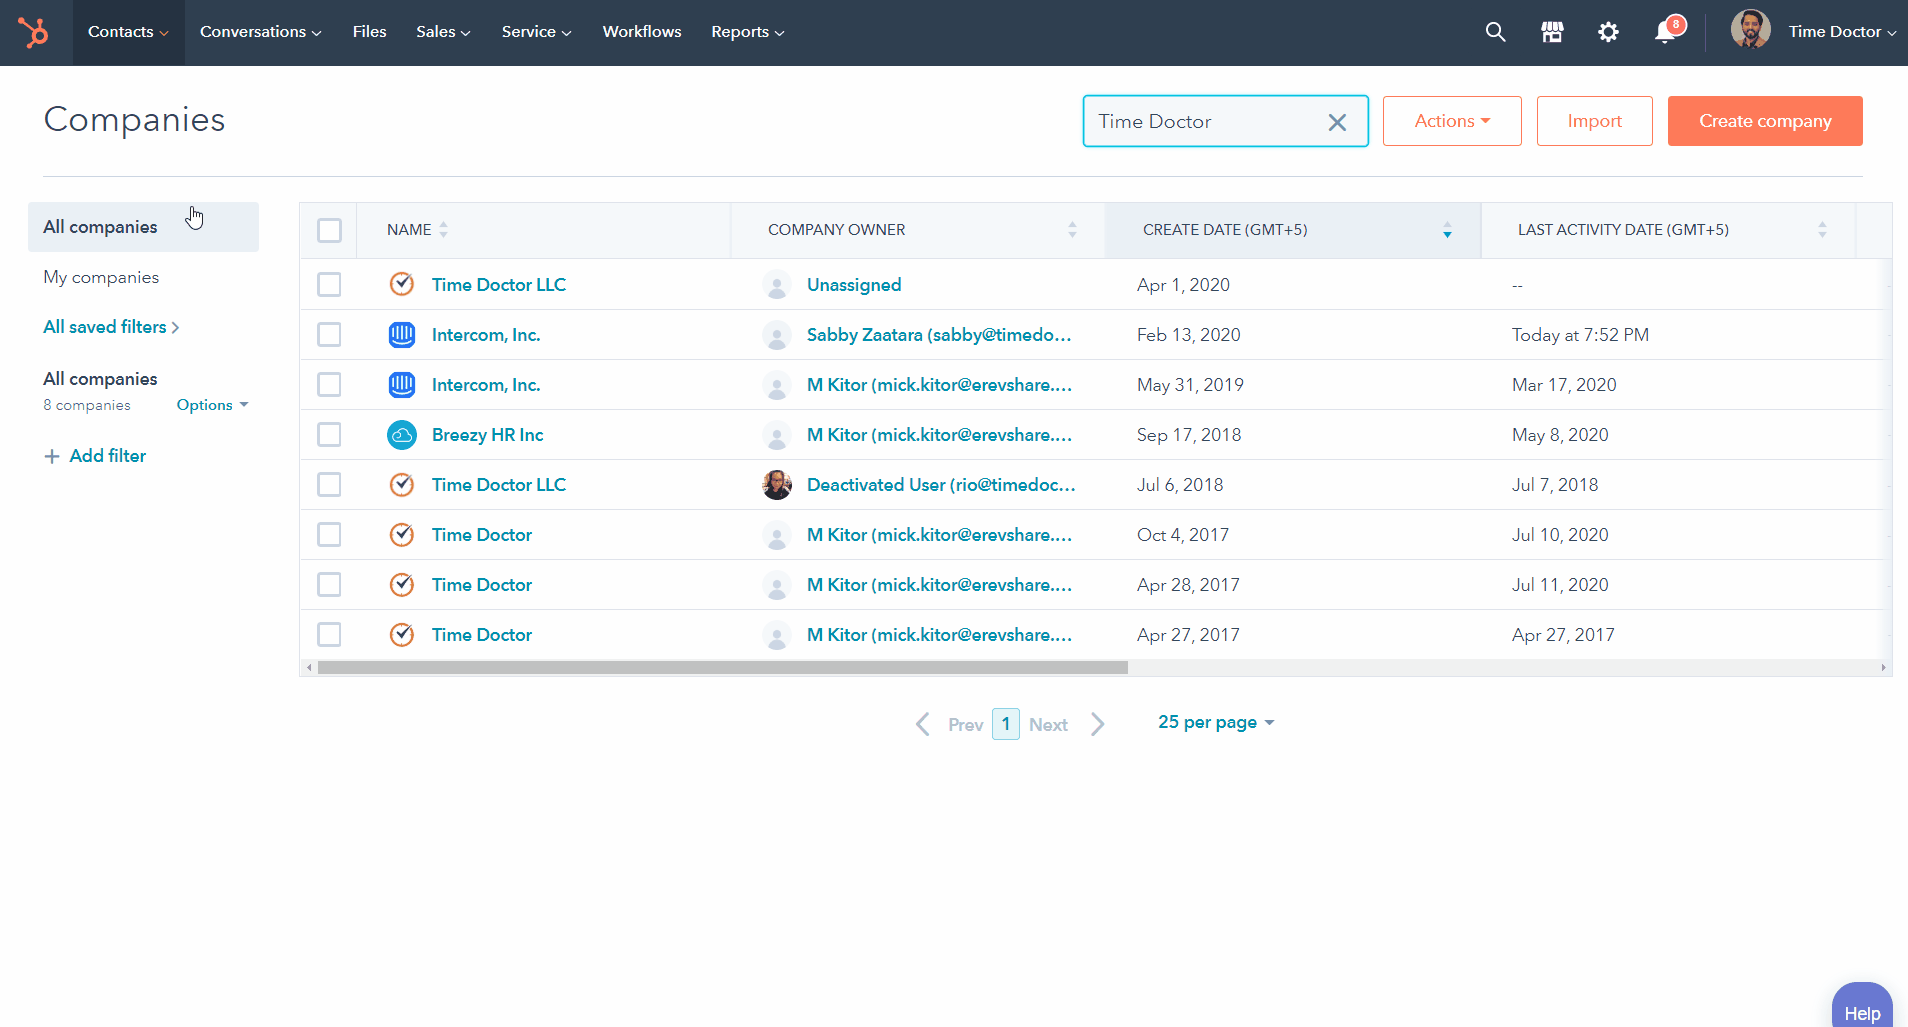The image size is (1908, 1027).
Task: Open the Time Doctor account dropdown
Action: 1842,32
